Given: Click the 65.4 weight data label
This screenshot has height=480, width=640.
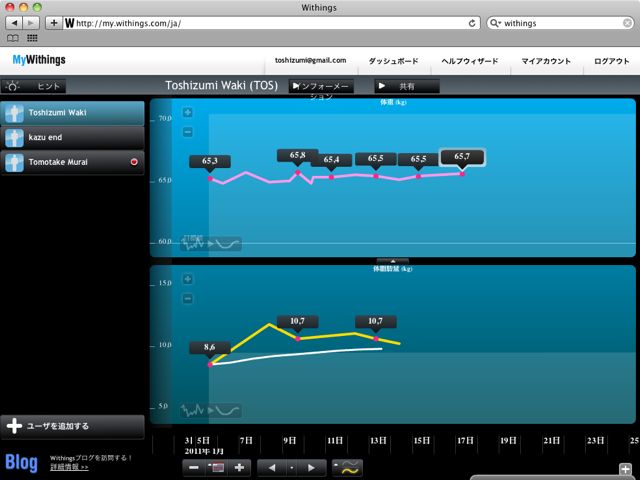Looking at the screenshot, I should (331, 160).
